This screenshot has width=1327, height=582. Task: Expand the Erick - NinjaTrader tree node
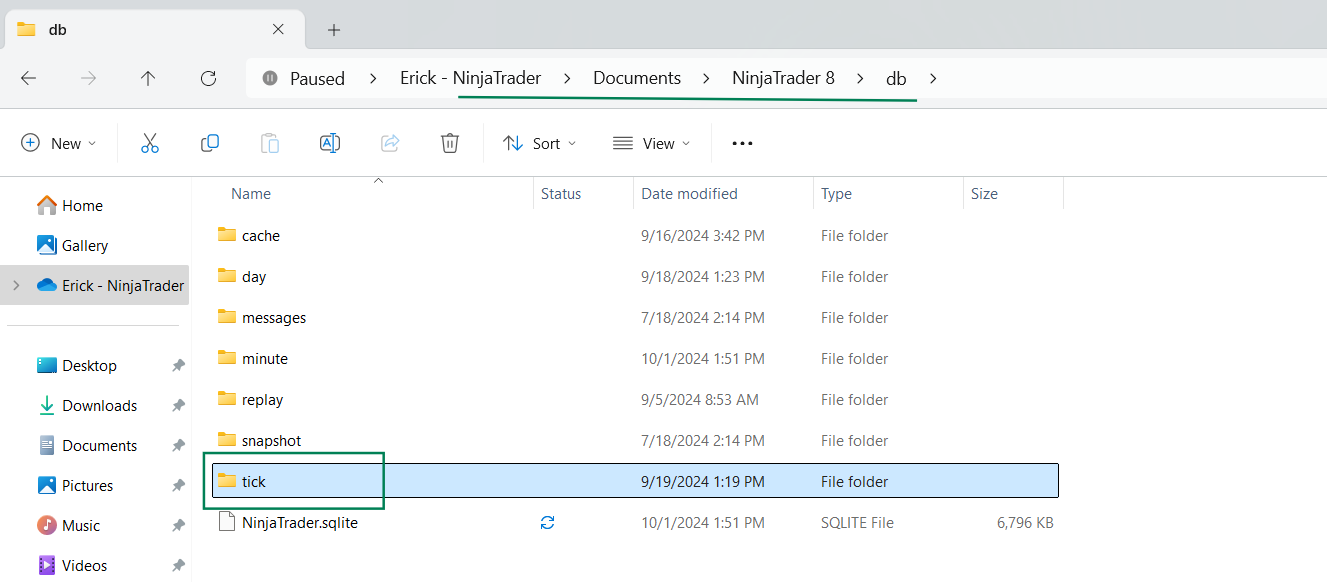click(x=16, y=286)
